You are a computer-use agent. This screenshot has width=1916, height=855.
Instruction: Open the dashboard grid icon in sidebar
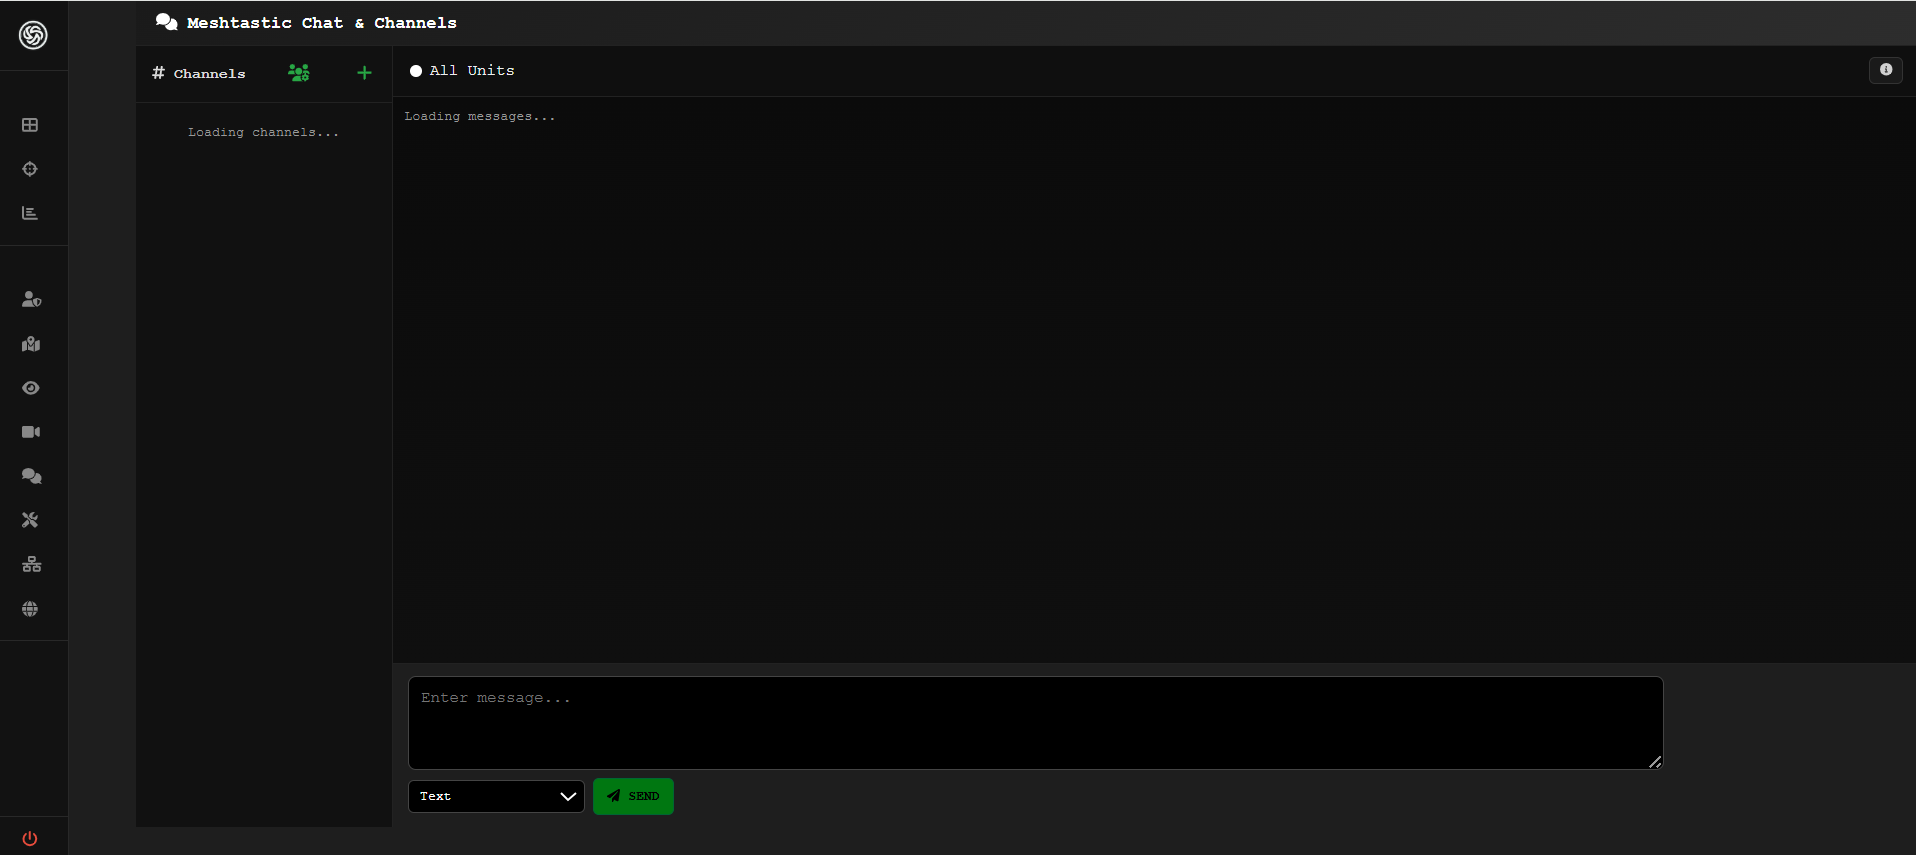click(30, 125)
